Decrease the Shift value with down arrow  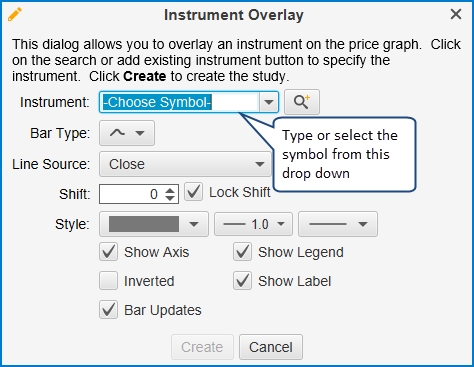click(170, 198)
